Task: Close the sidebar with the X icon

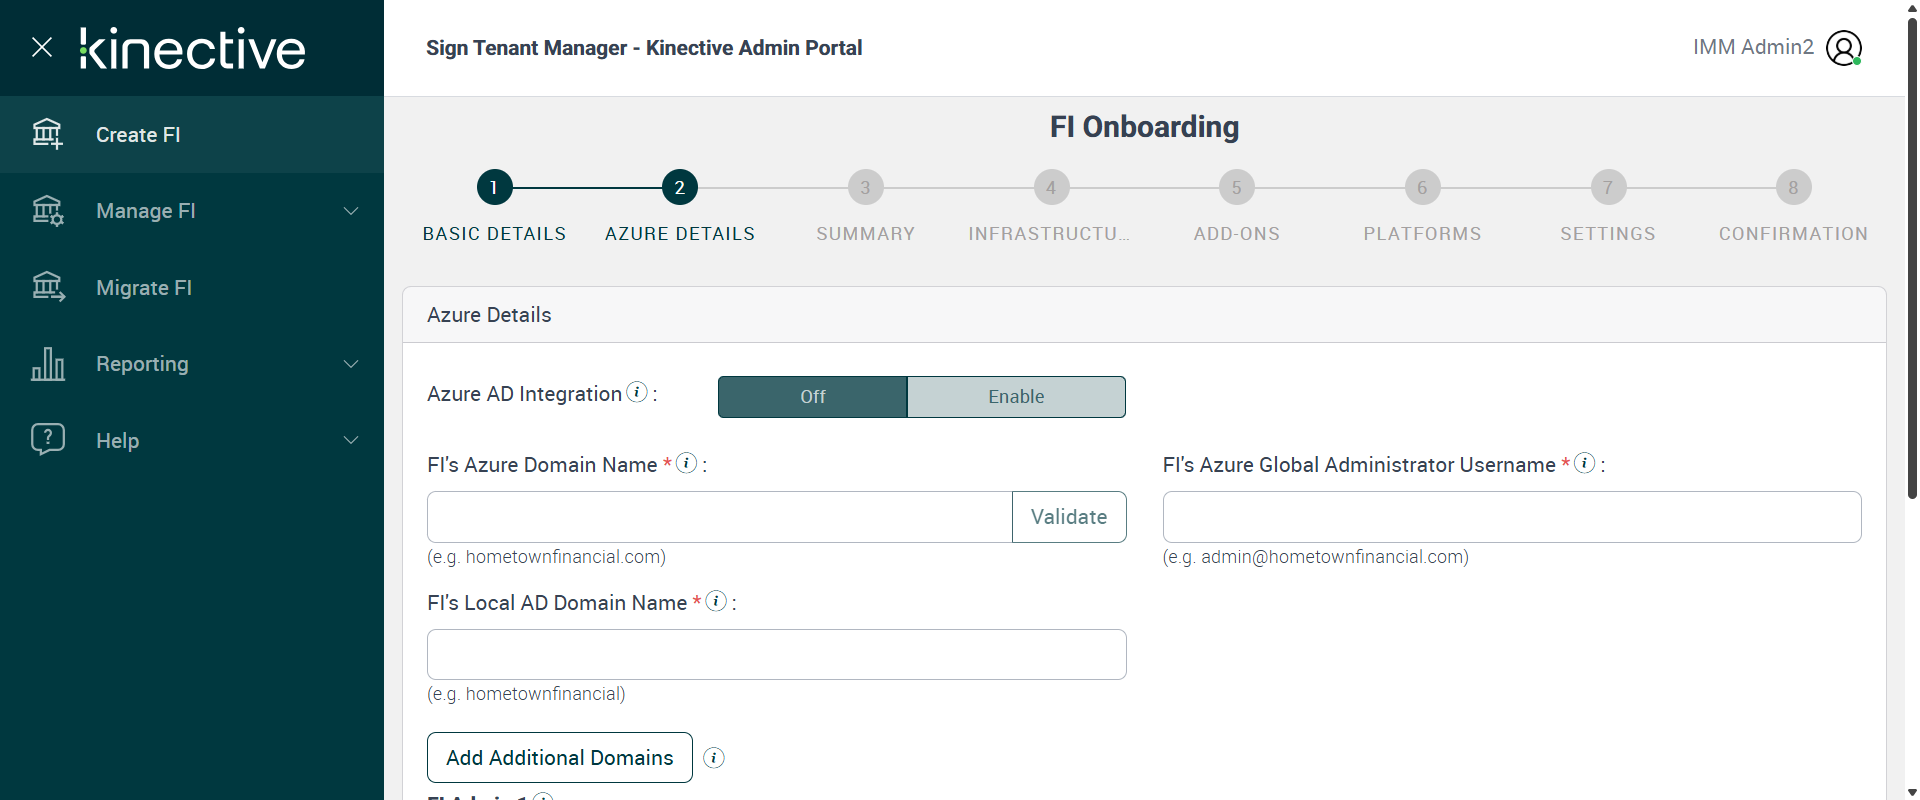Action: 42,47
